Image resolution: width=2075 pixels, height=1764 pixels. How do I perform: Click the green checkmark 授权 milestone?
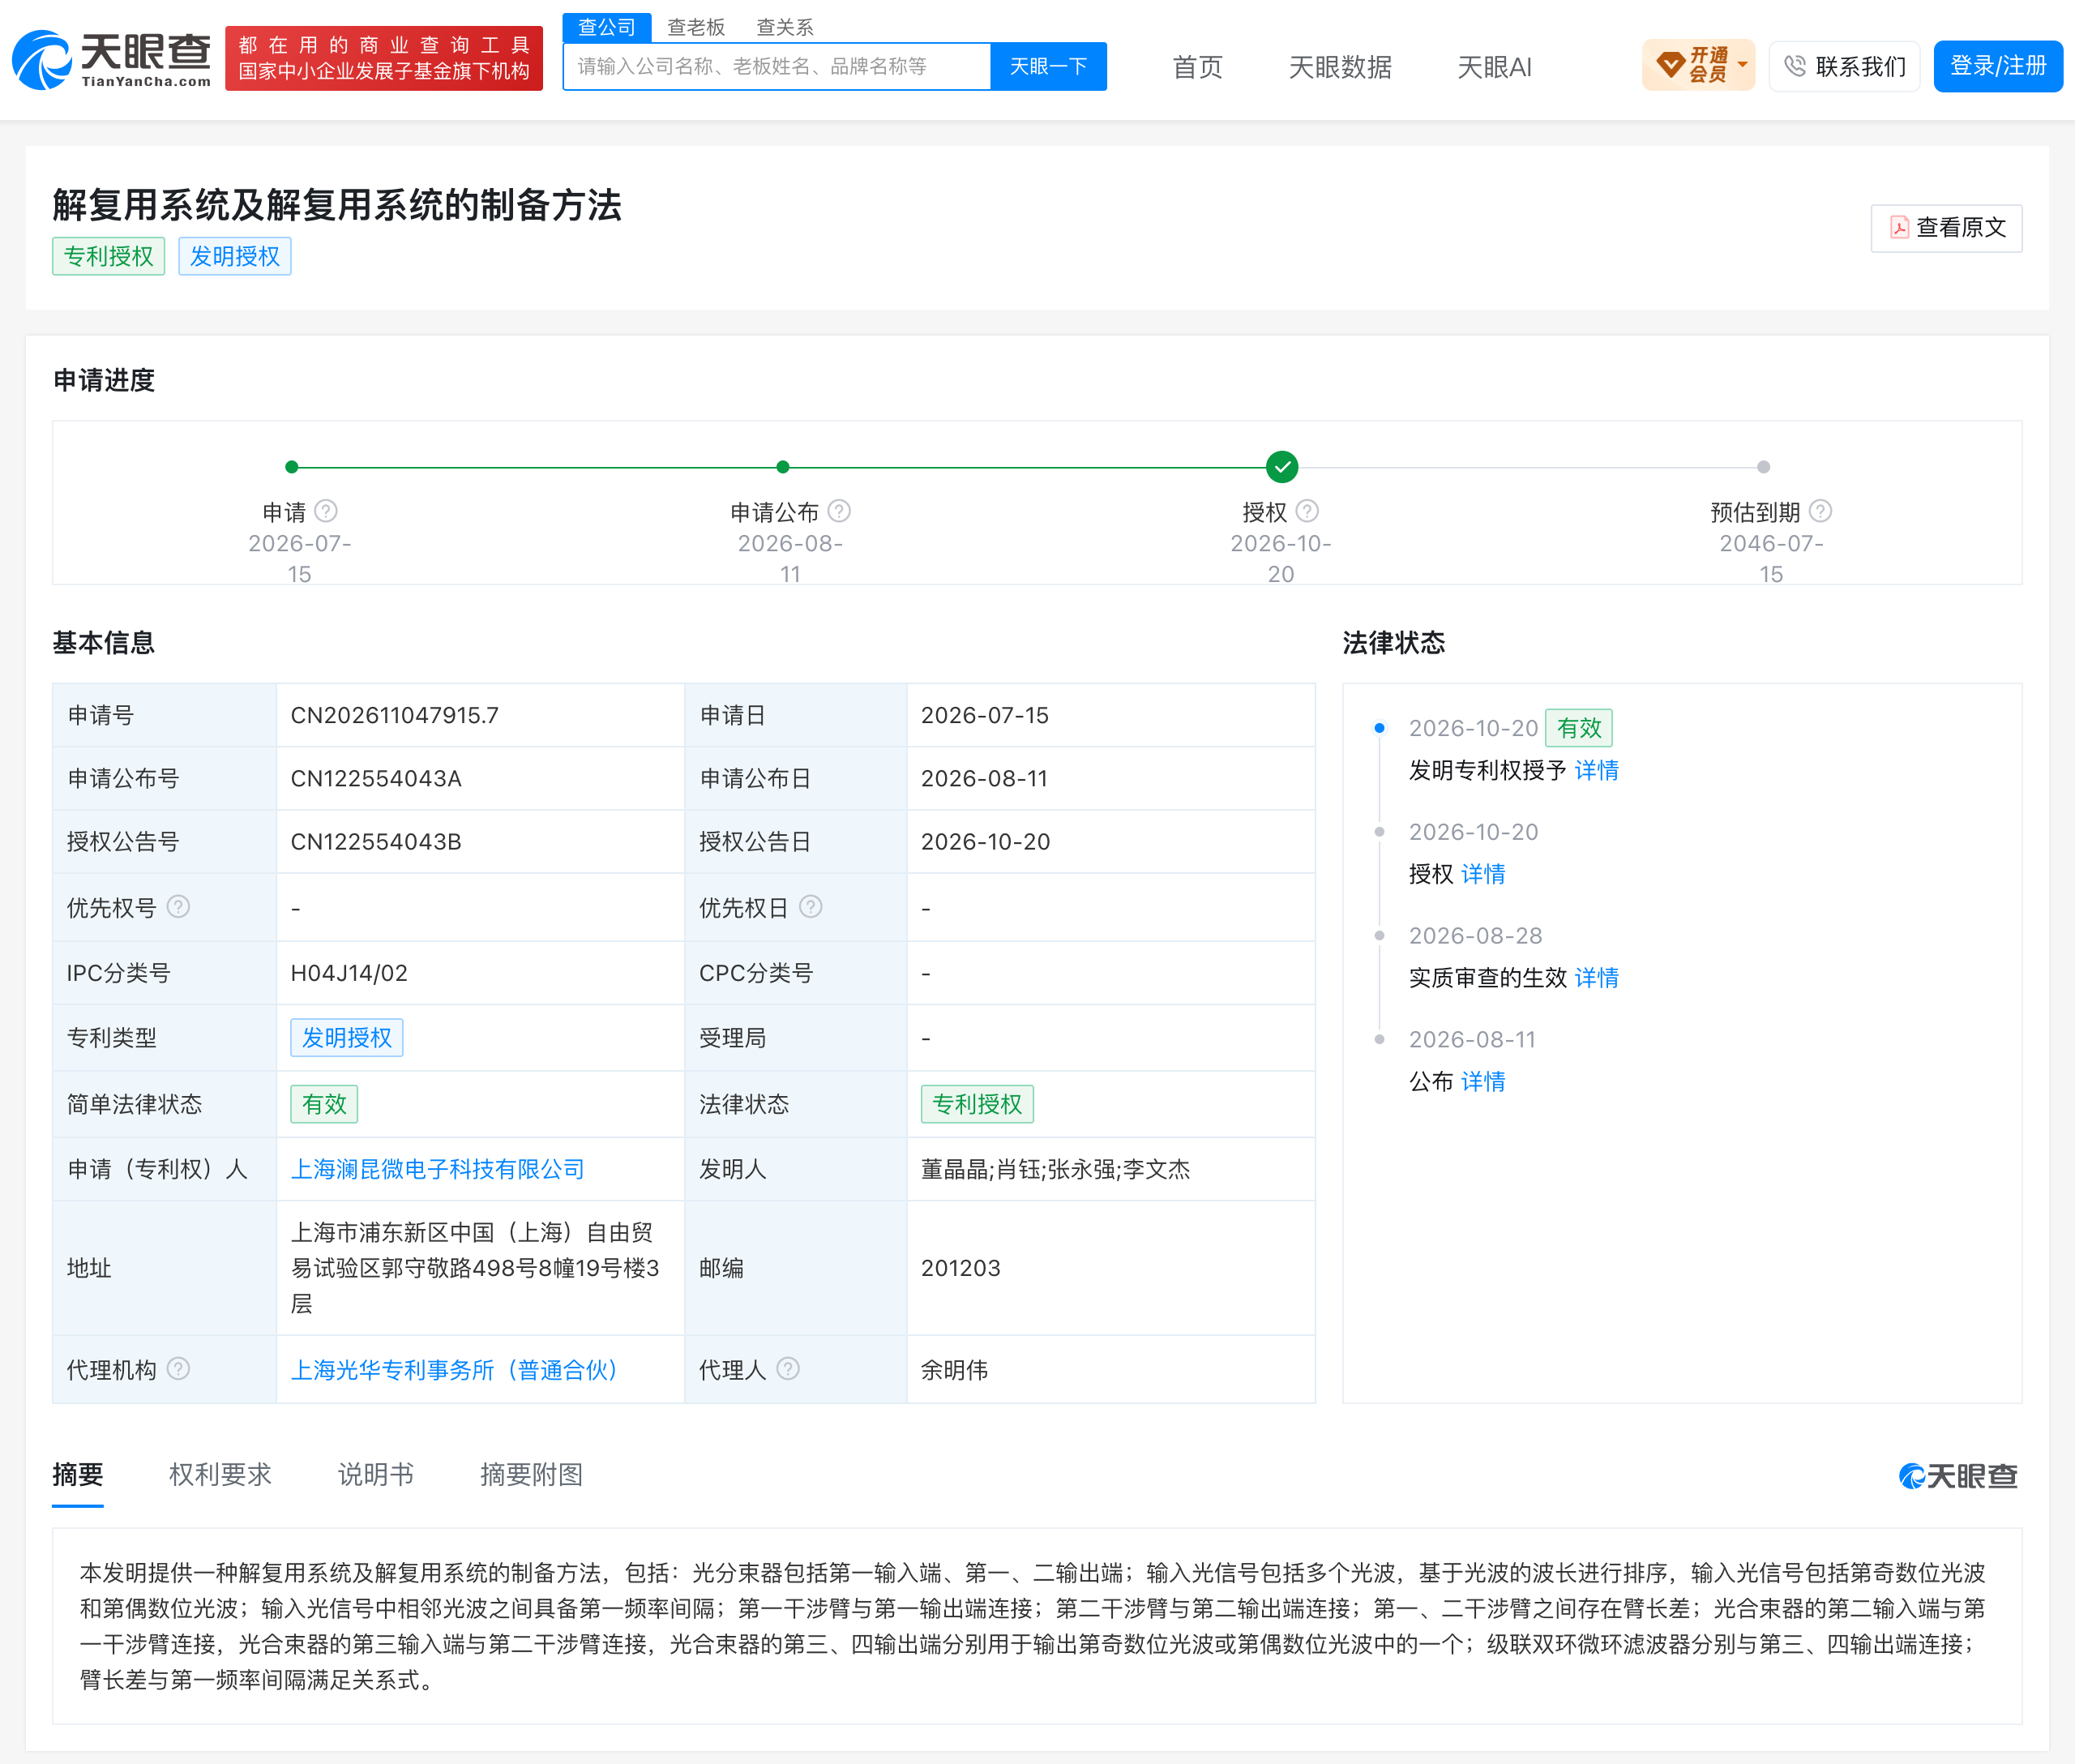[1282, 467]
